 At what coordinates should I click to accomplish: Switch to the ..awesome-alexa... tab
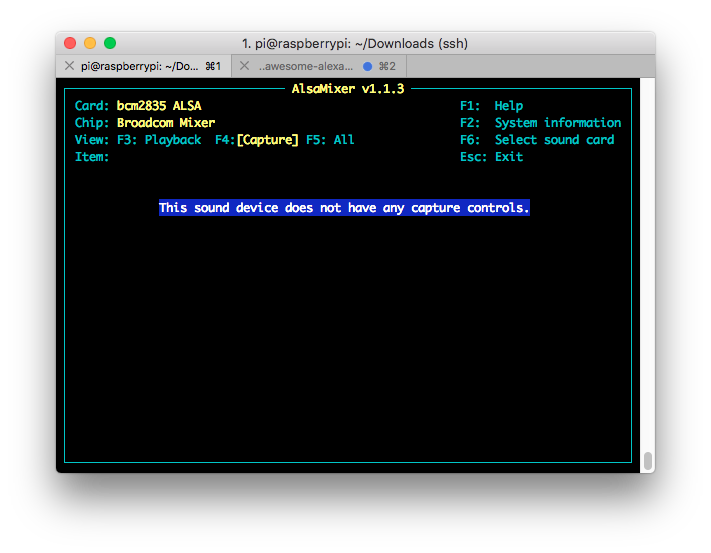click(x=319, y=66)
